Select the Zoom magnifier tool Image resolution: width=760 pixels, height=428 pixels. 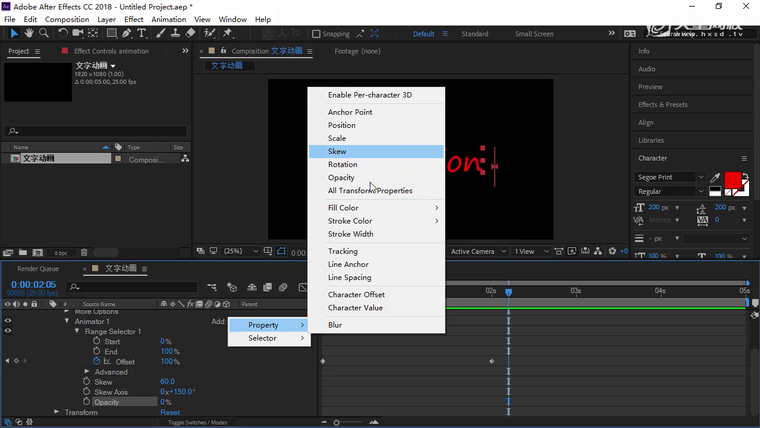click(41, 33)
